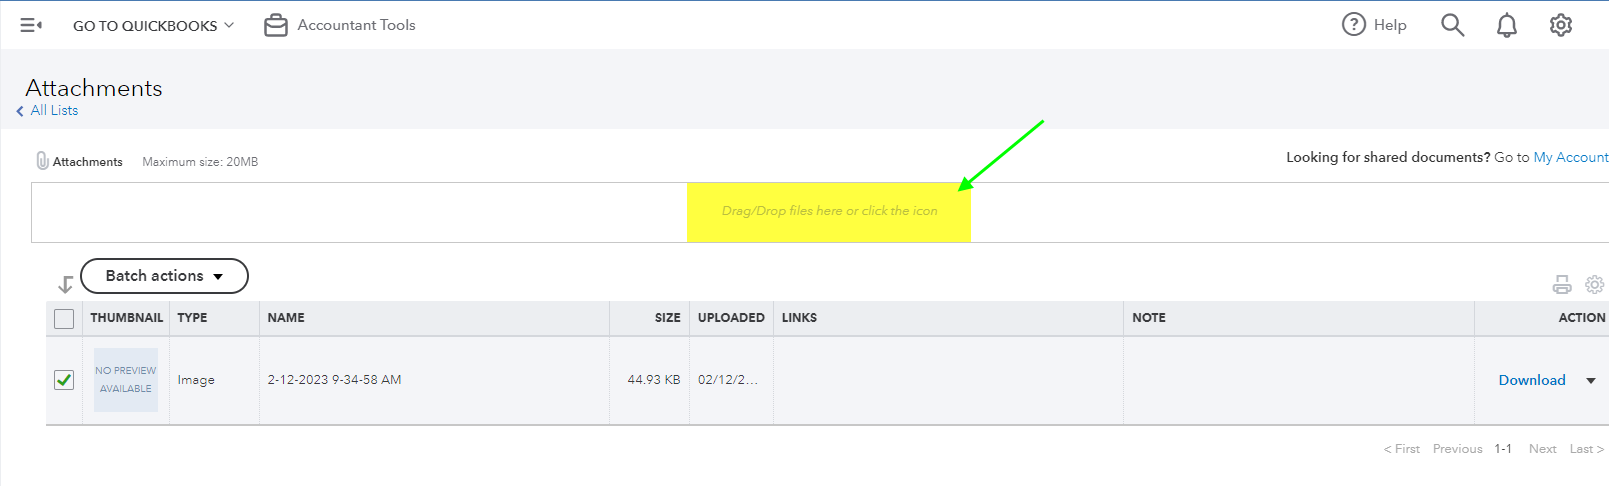Click the paperclip Attachments icon

tap(42, 161)
